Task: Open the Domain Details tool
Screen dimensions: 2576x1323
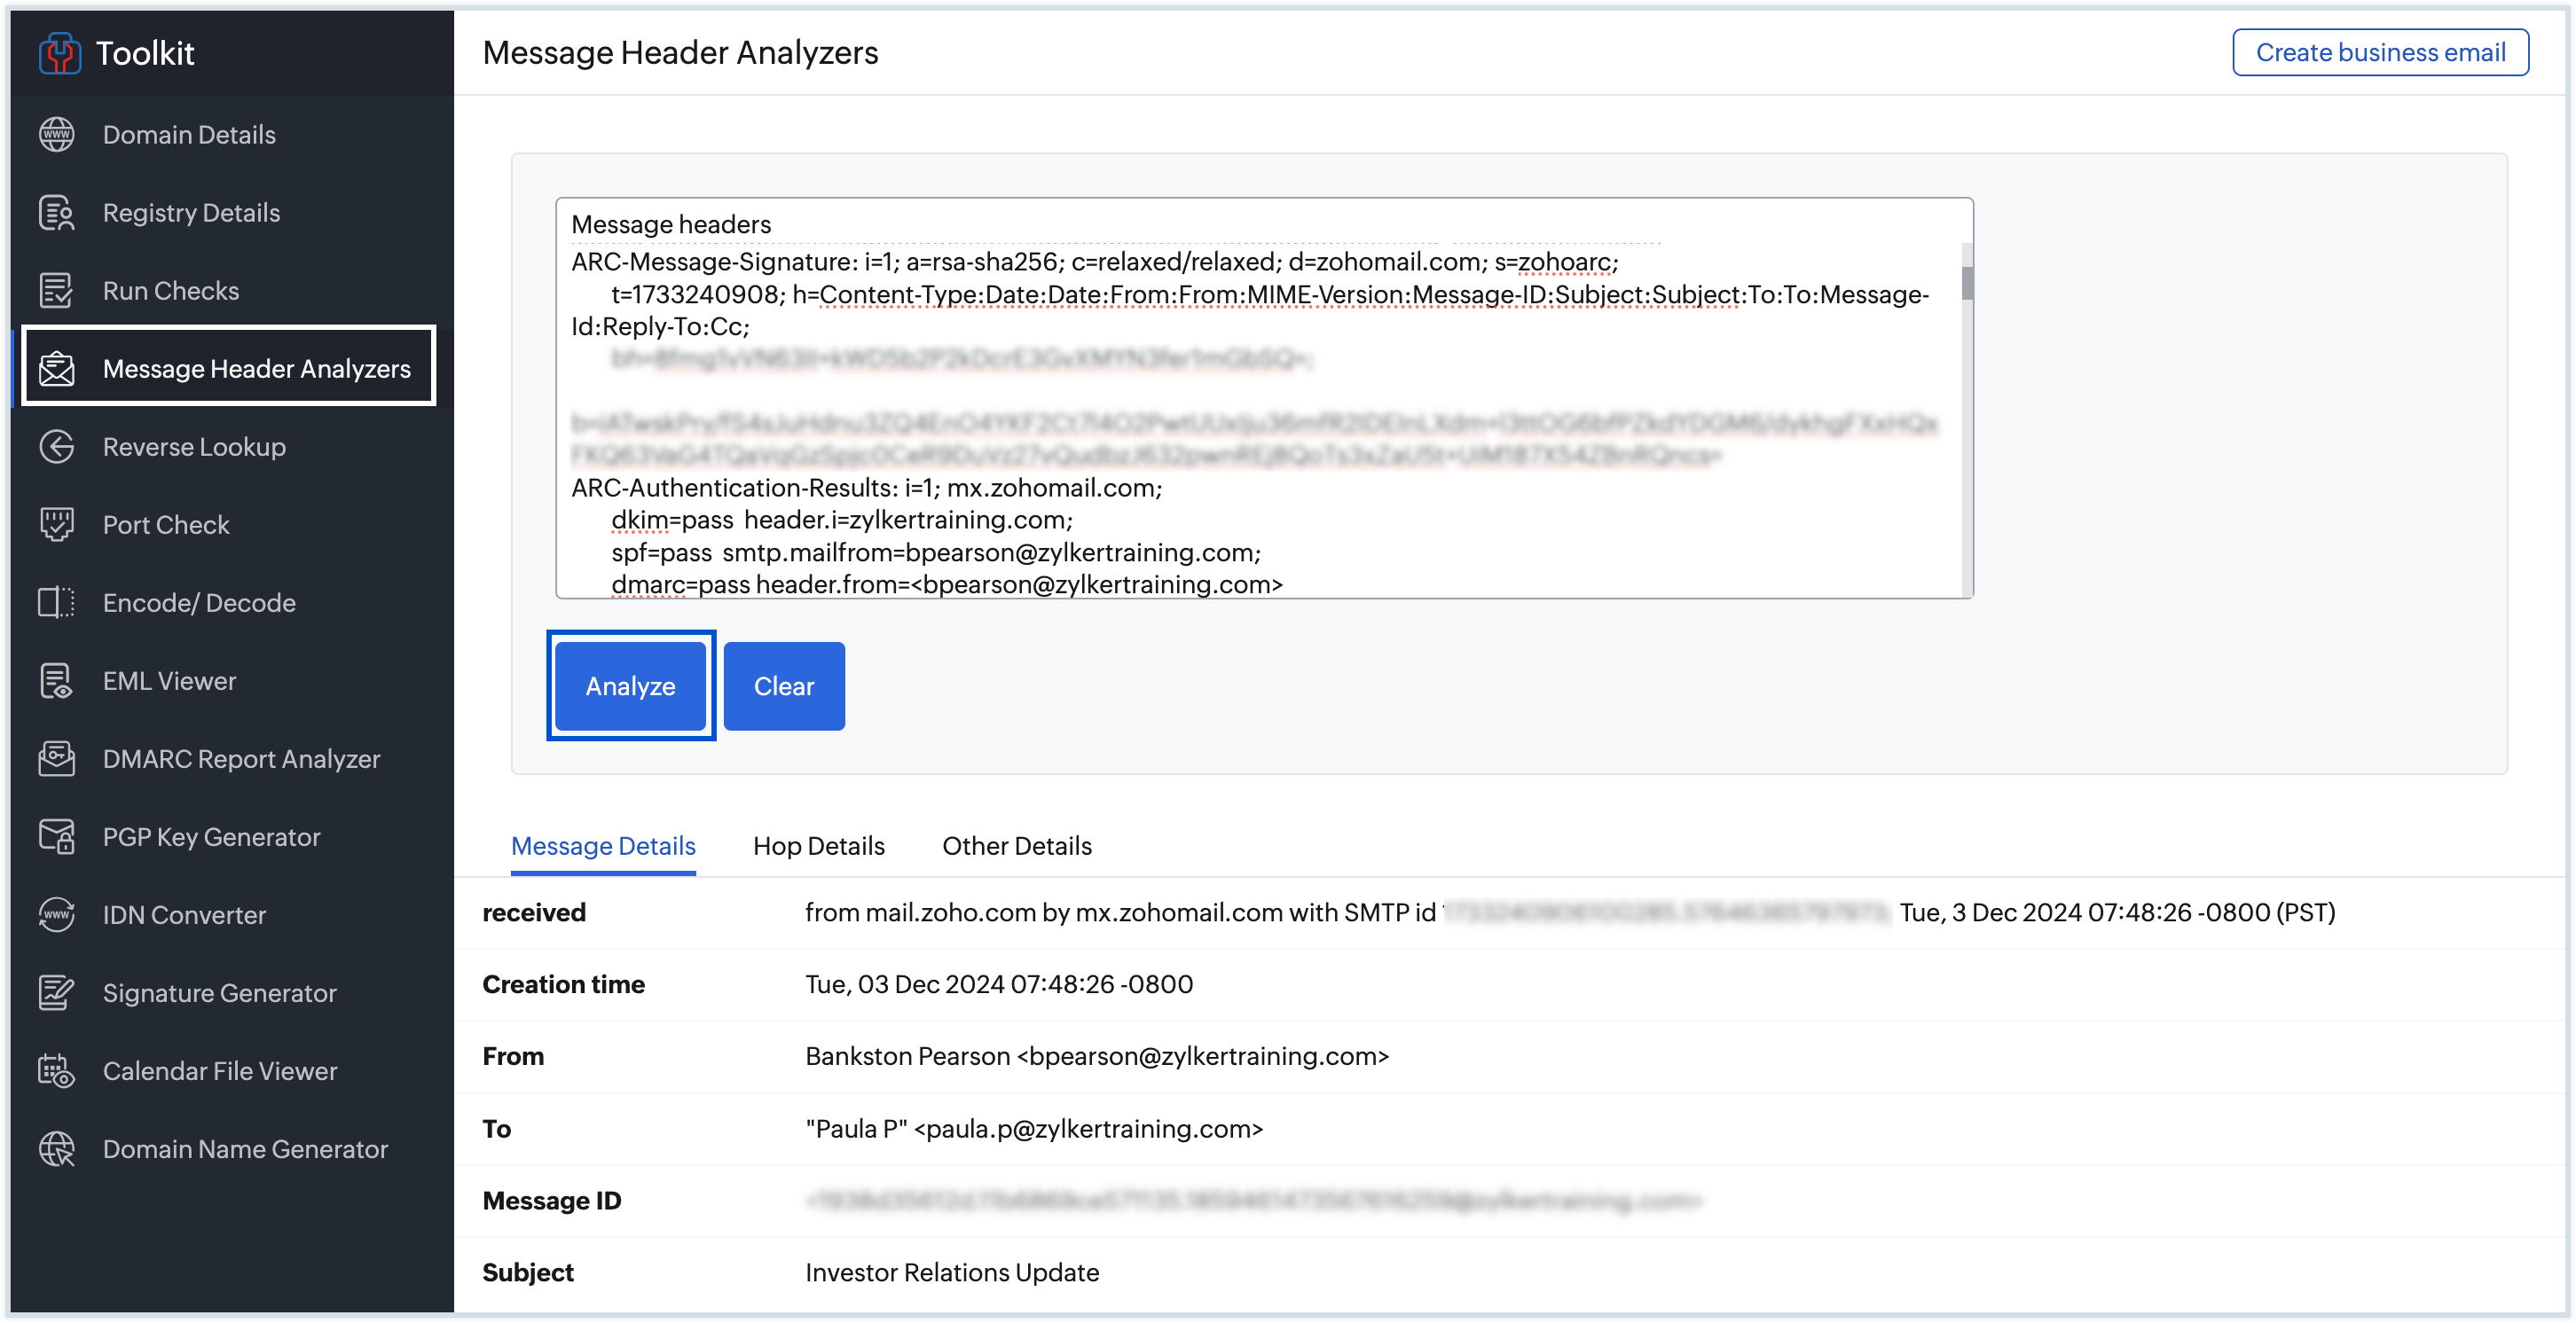Action: [x=188, y=134]
